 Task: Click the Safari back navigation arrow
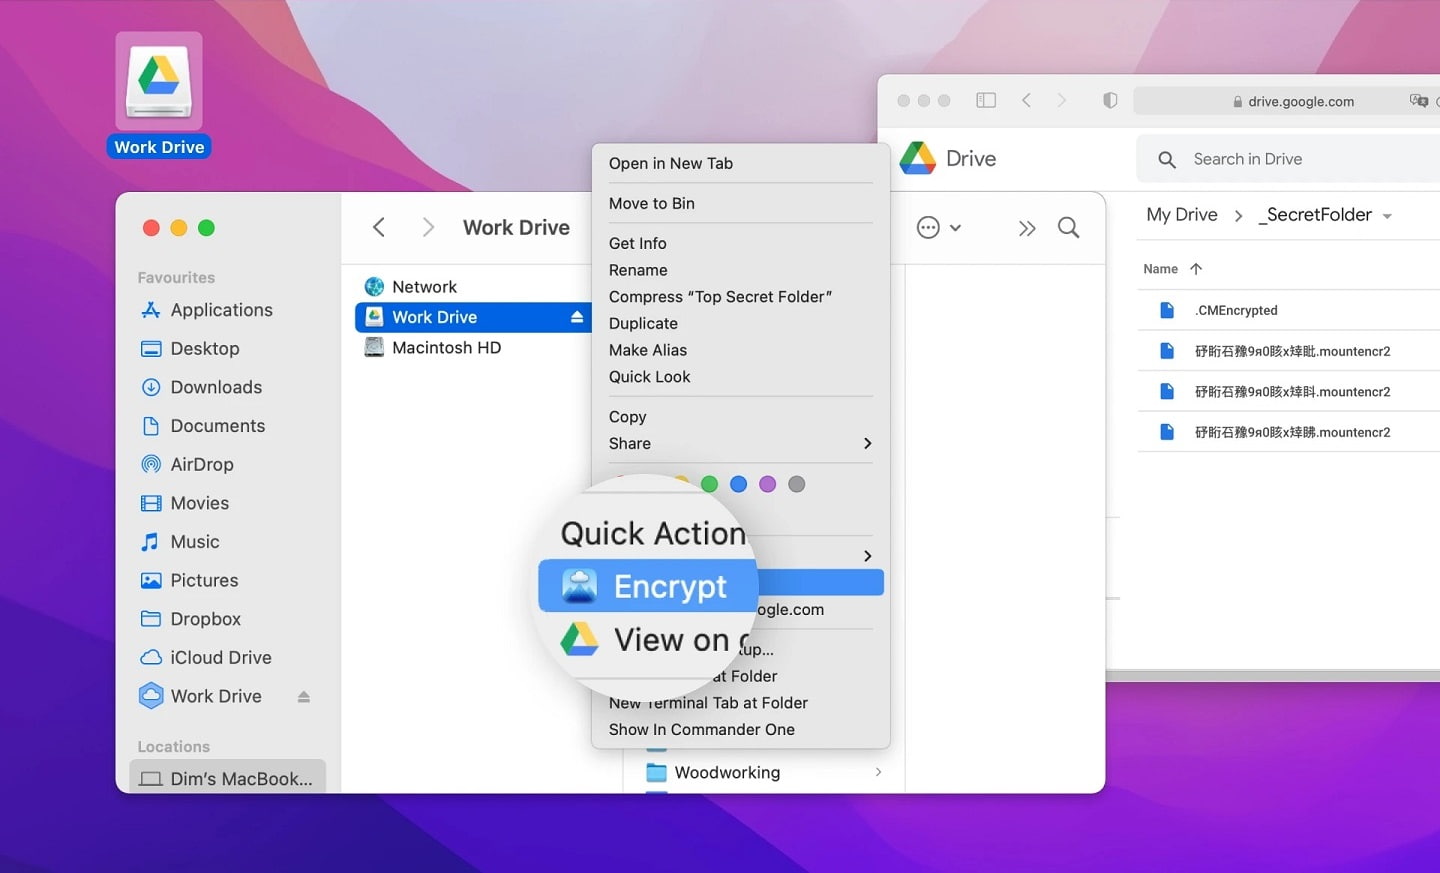[x=1027, y=100]
